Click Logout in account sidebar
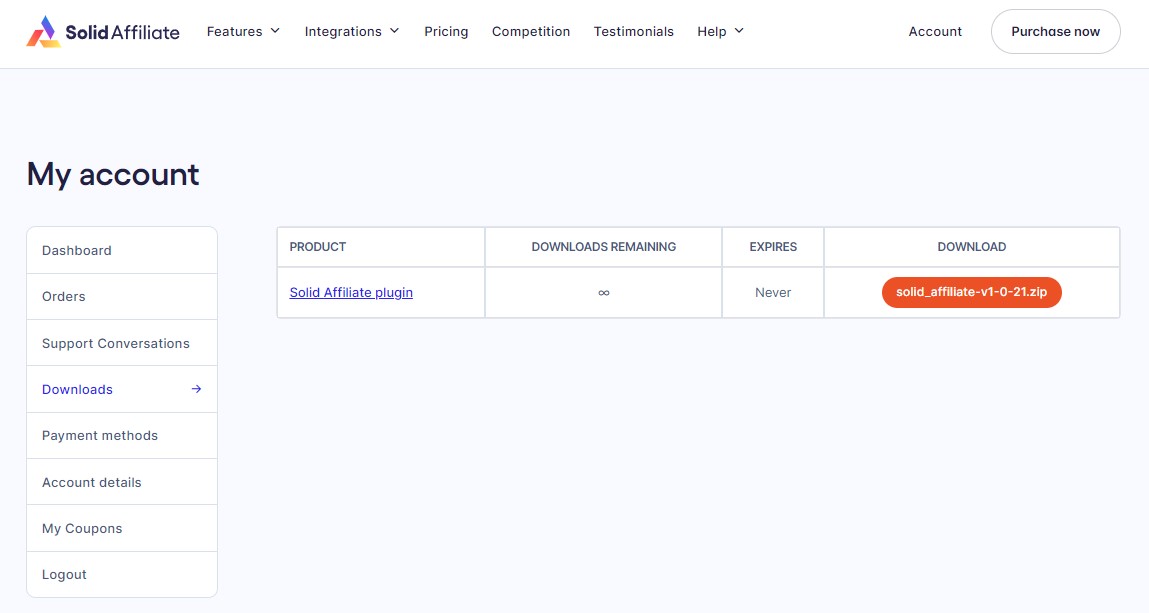This screenshot has width=1149, height=613. (122, 575)
